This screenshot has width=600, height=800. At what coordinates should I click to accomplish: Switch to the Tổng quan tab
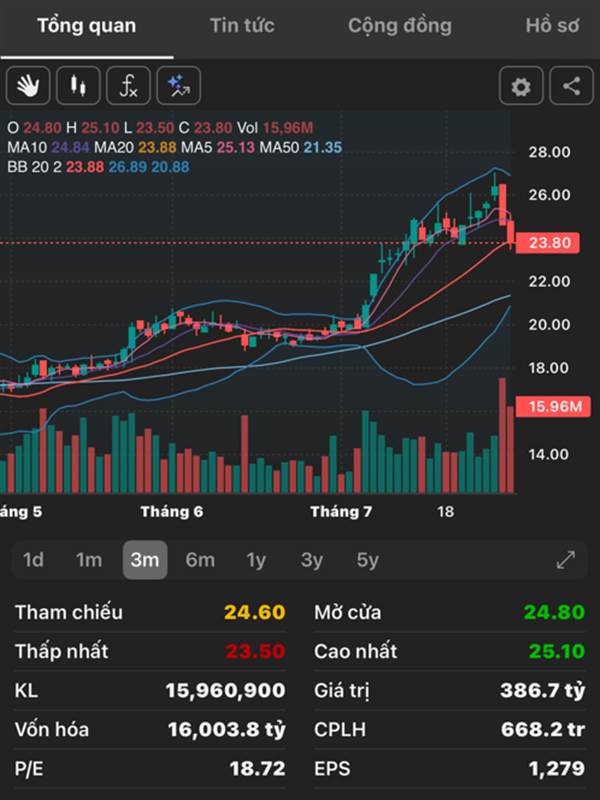coord(87,26)
